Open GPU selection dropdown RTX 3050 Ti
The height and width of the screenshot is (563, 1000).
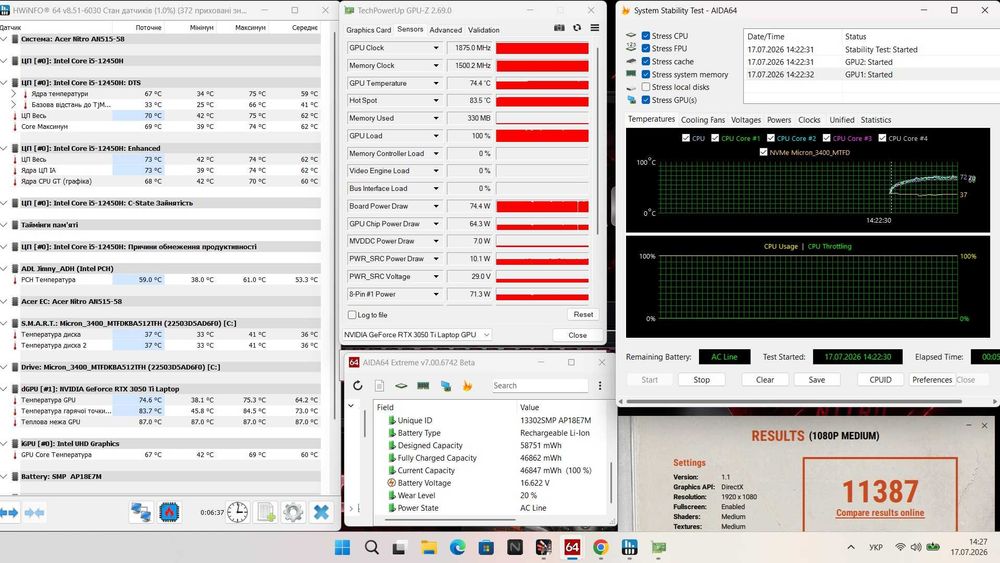coord(416,335)
